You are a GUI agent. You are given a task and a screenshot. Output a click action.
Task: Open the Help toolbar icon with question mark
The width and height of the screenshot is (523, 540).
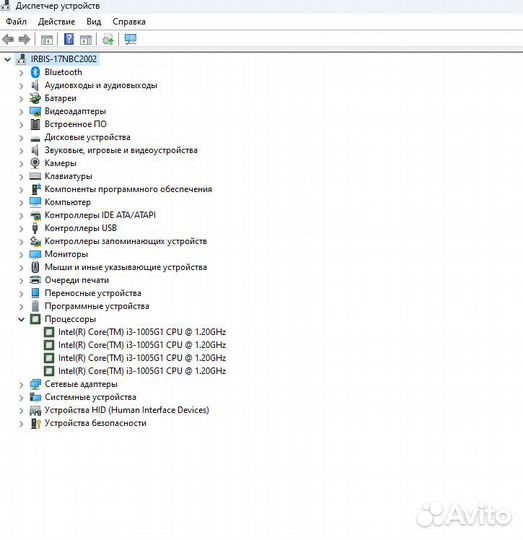pyautogui.click(x=69, y=39)
